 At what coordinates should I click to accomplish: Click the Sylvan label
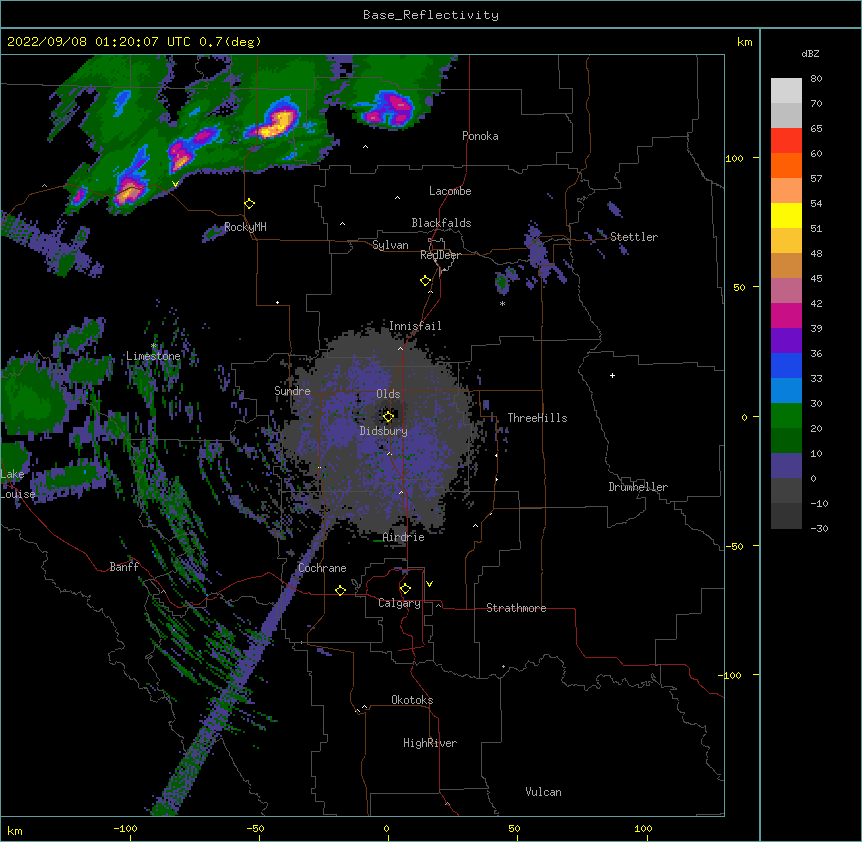pos(390,245)
